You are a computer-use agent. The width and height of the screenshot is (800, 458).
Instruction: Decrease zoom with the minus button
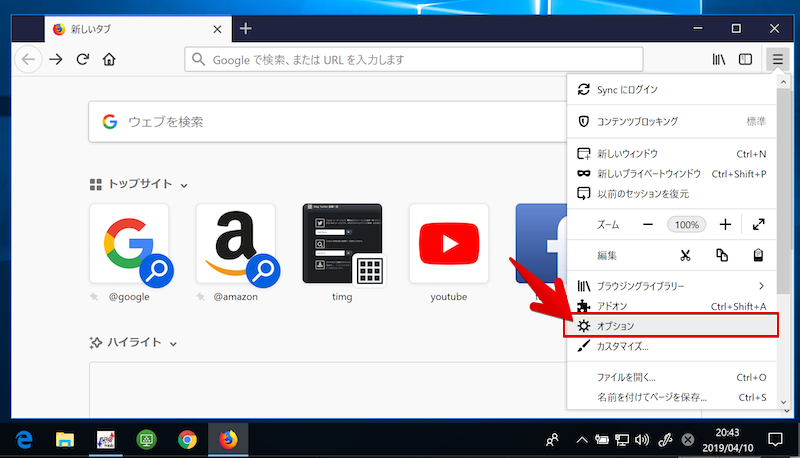click(648, 224)
